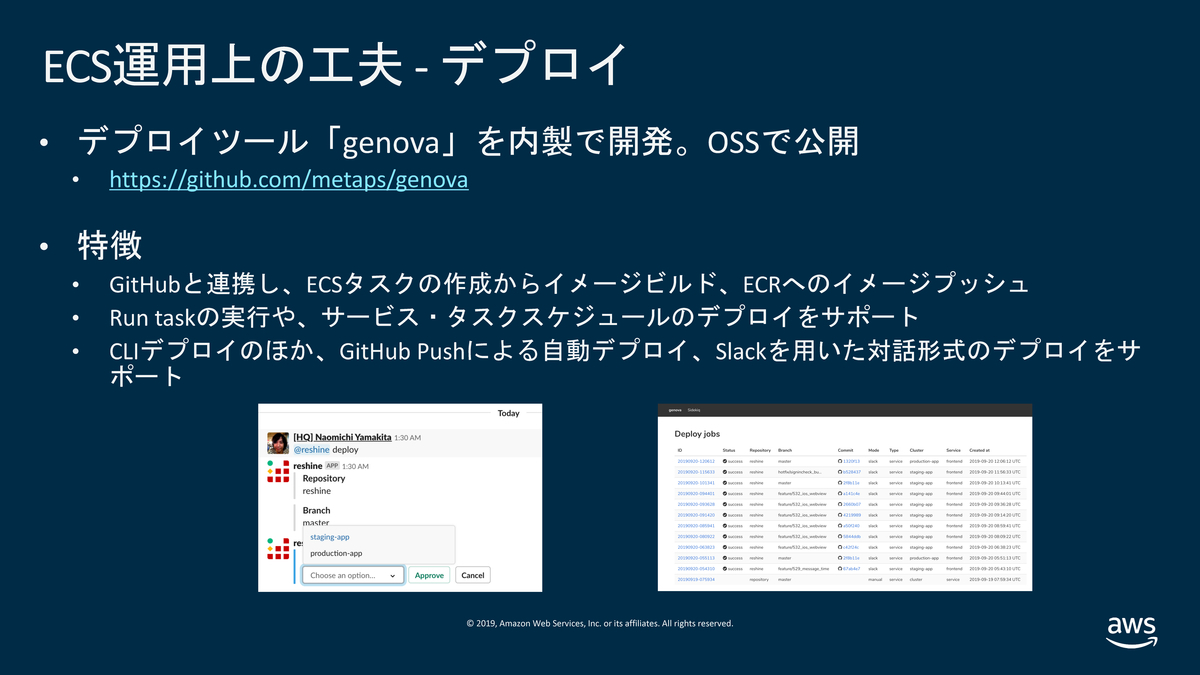Click the Approve button
The width and height of the screenshot is (1200, 675).
coord(429,575)
